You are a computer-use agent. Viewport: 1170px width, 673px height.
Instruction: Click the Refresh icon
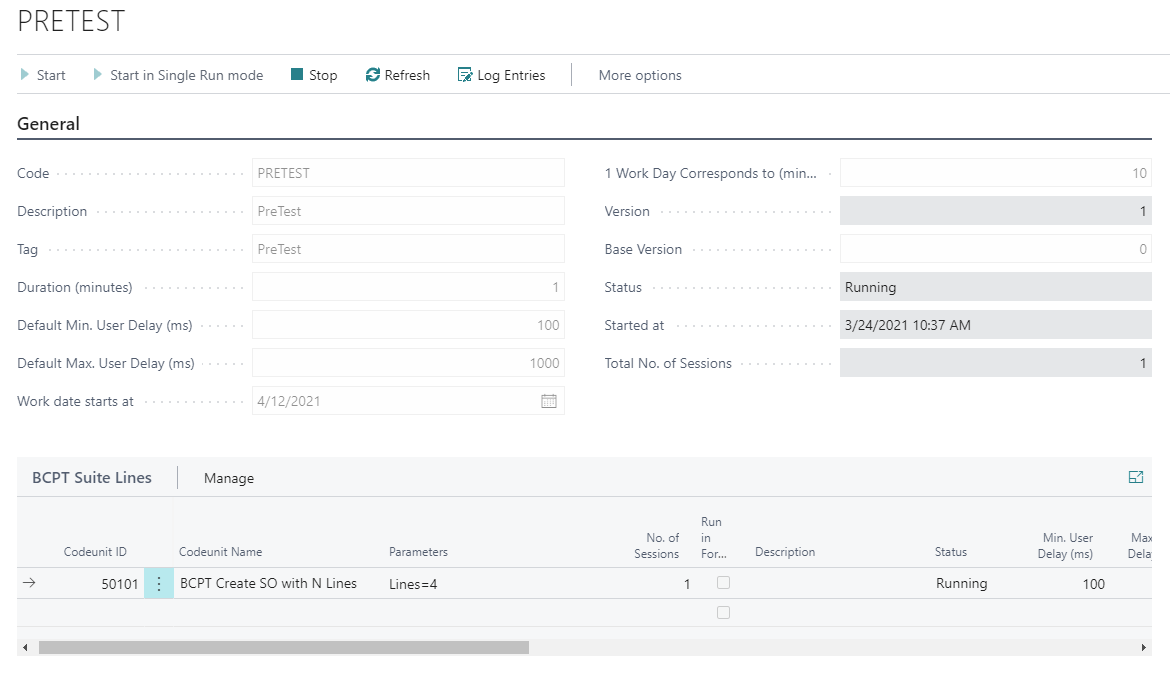[x=372, y=75]
